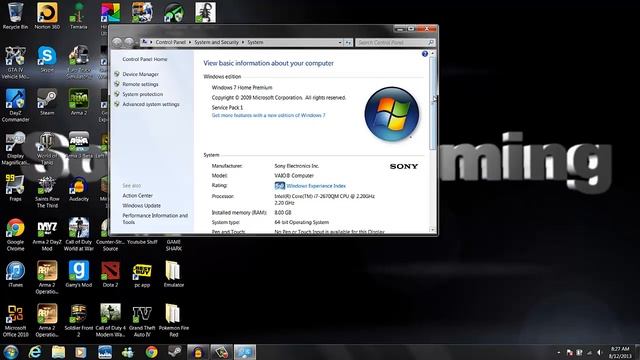
Task: Select the Terraria desktop shortcut
Action: point(78,16)
